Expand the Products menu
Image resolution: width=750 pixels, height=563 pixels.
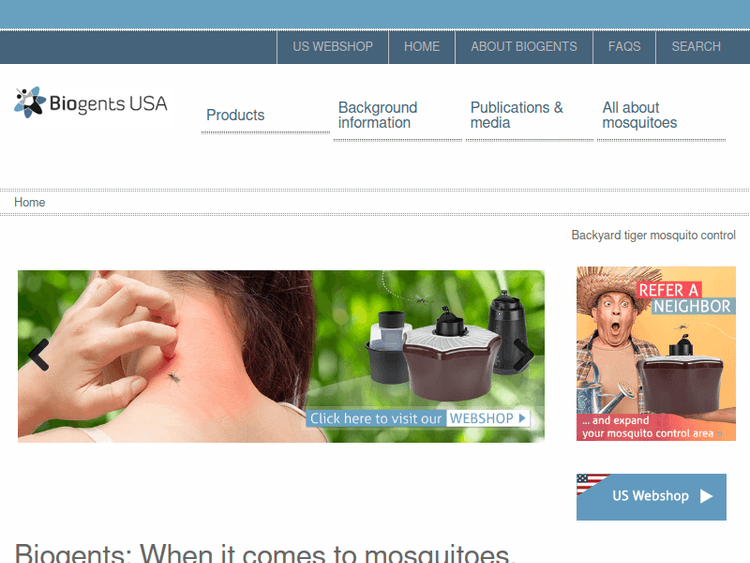pos(235,115)
